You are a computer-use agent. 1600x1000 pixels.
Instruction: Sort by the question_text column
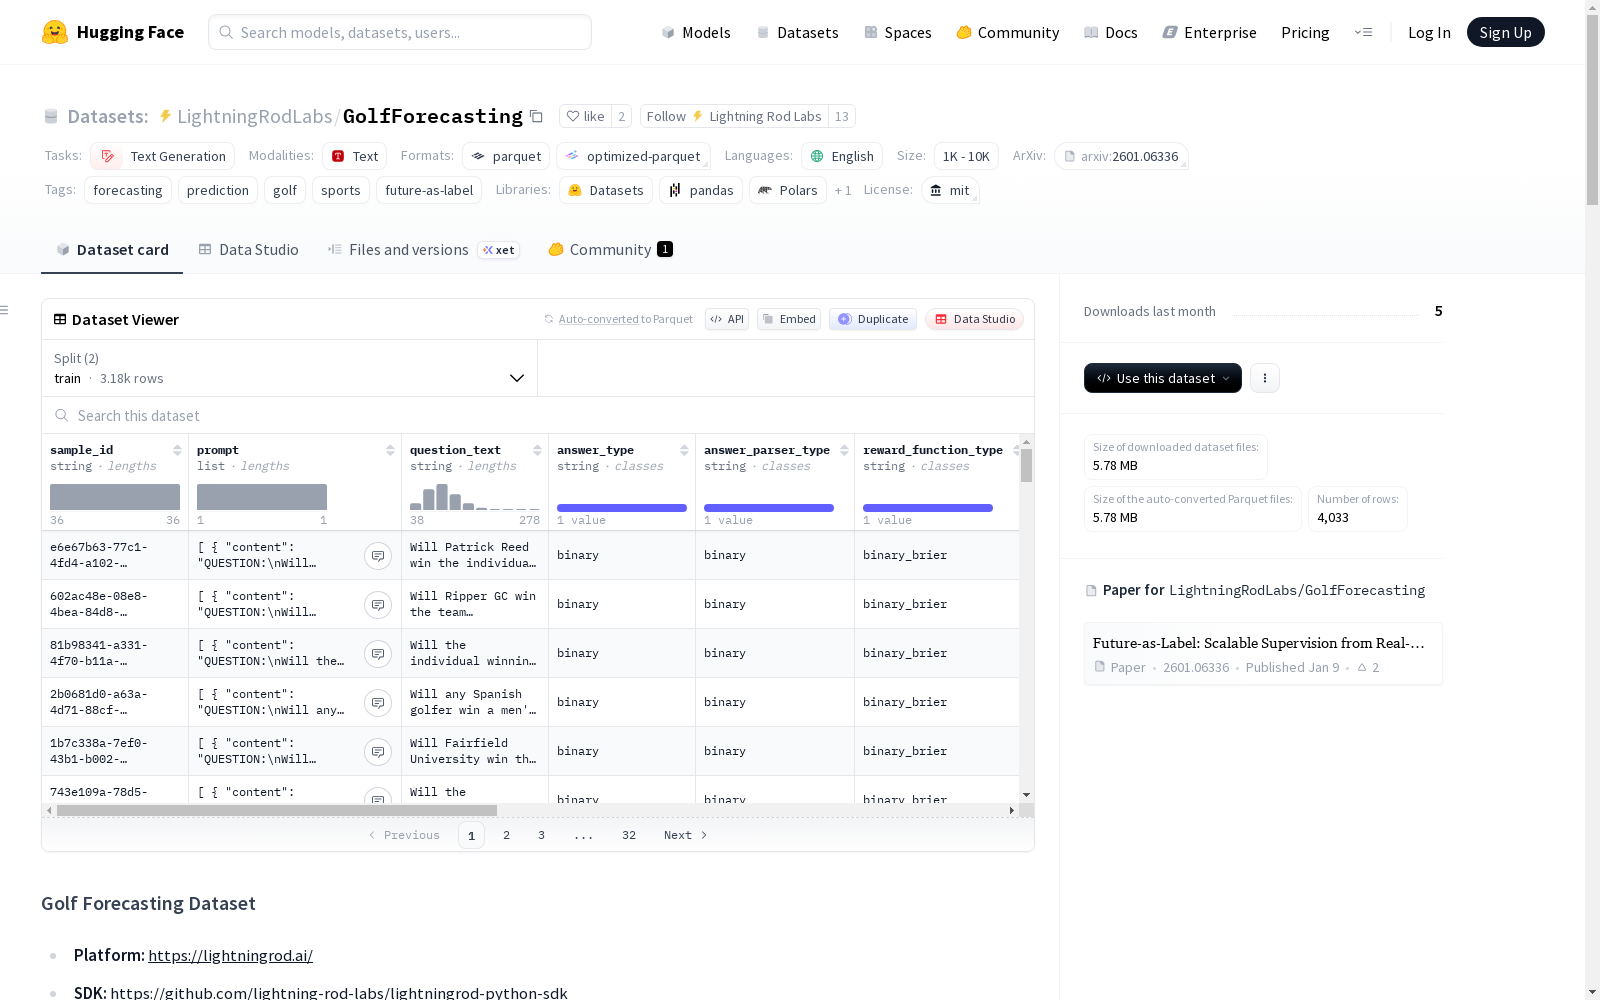point(537,450)
